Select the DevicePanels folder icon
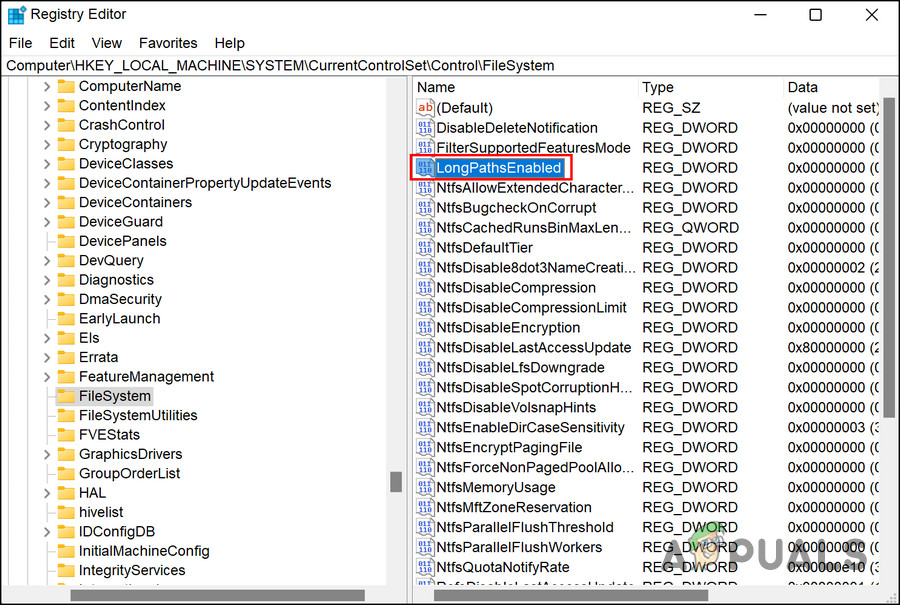This screenshot has height=605, width=900. 66,241
